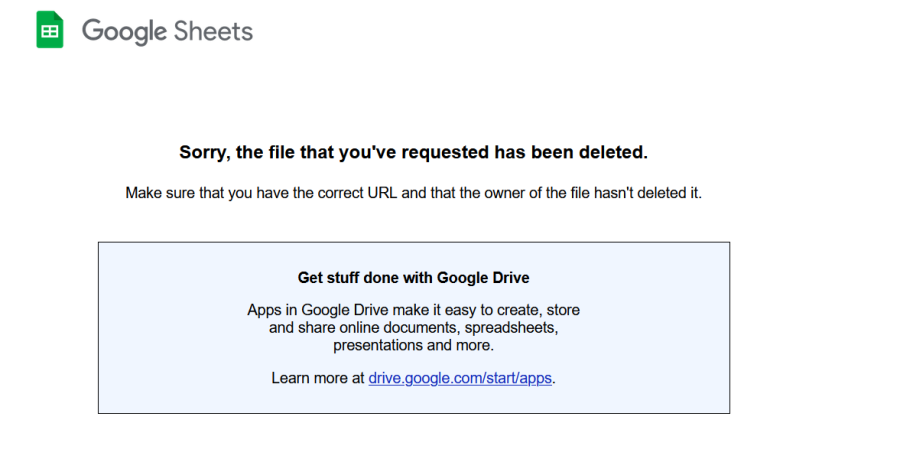Screen dimensions: 900x472
Task: Select "Get stuff done with Google Drive" heading
Action: [413, 277]
